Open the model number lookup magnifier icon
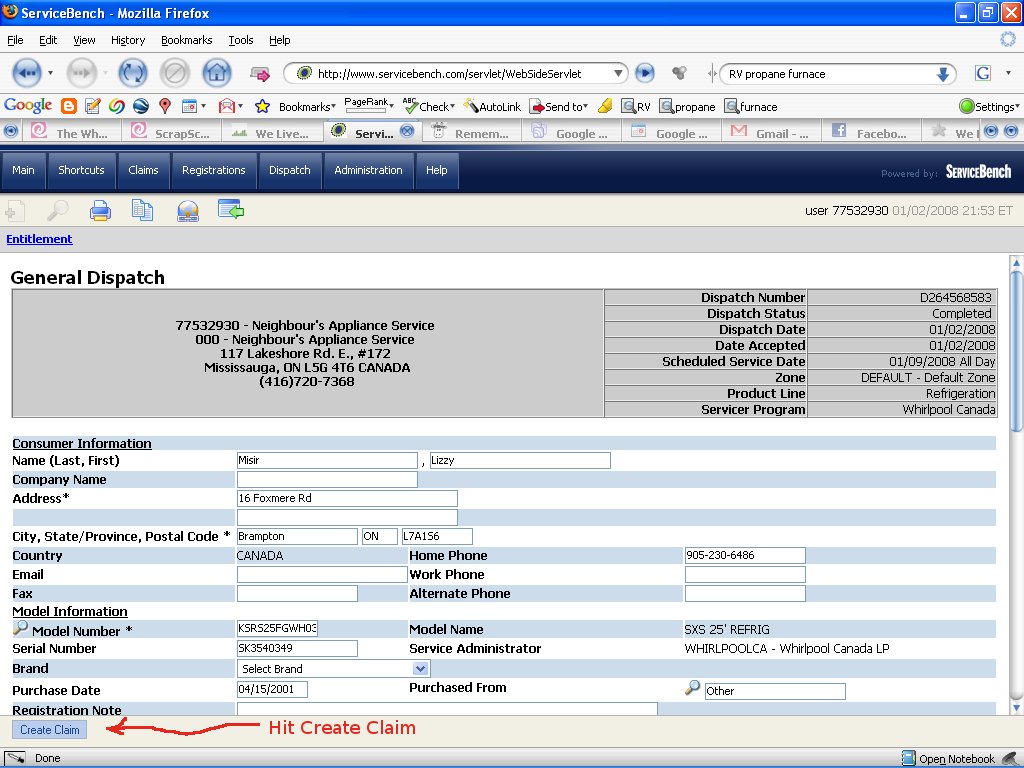The image size is (1024, 768). pos(20,628)
